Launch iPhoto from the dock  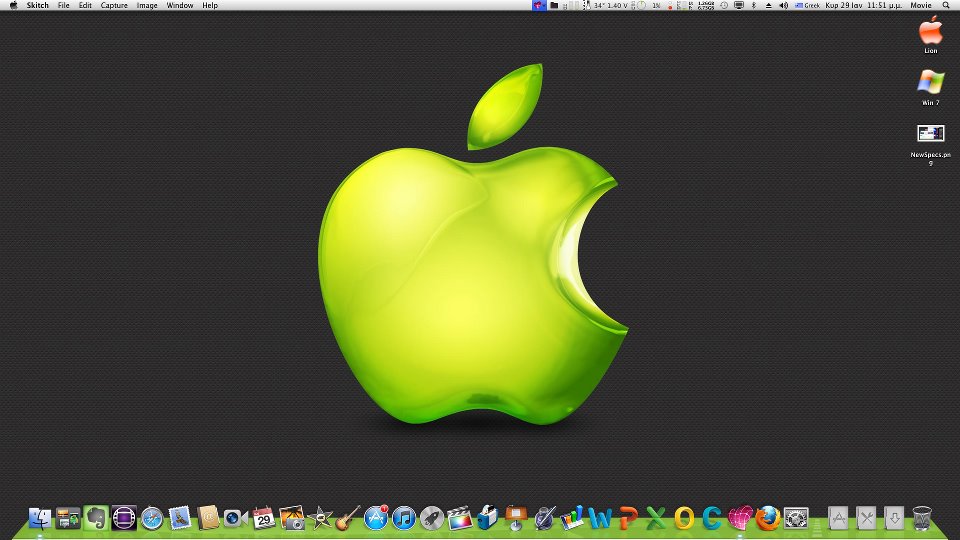coord(292,519)
